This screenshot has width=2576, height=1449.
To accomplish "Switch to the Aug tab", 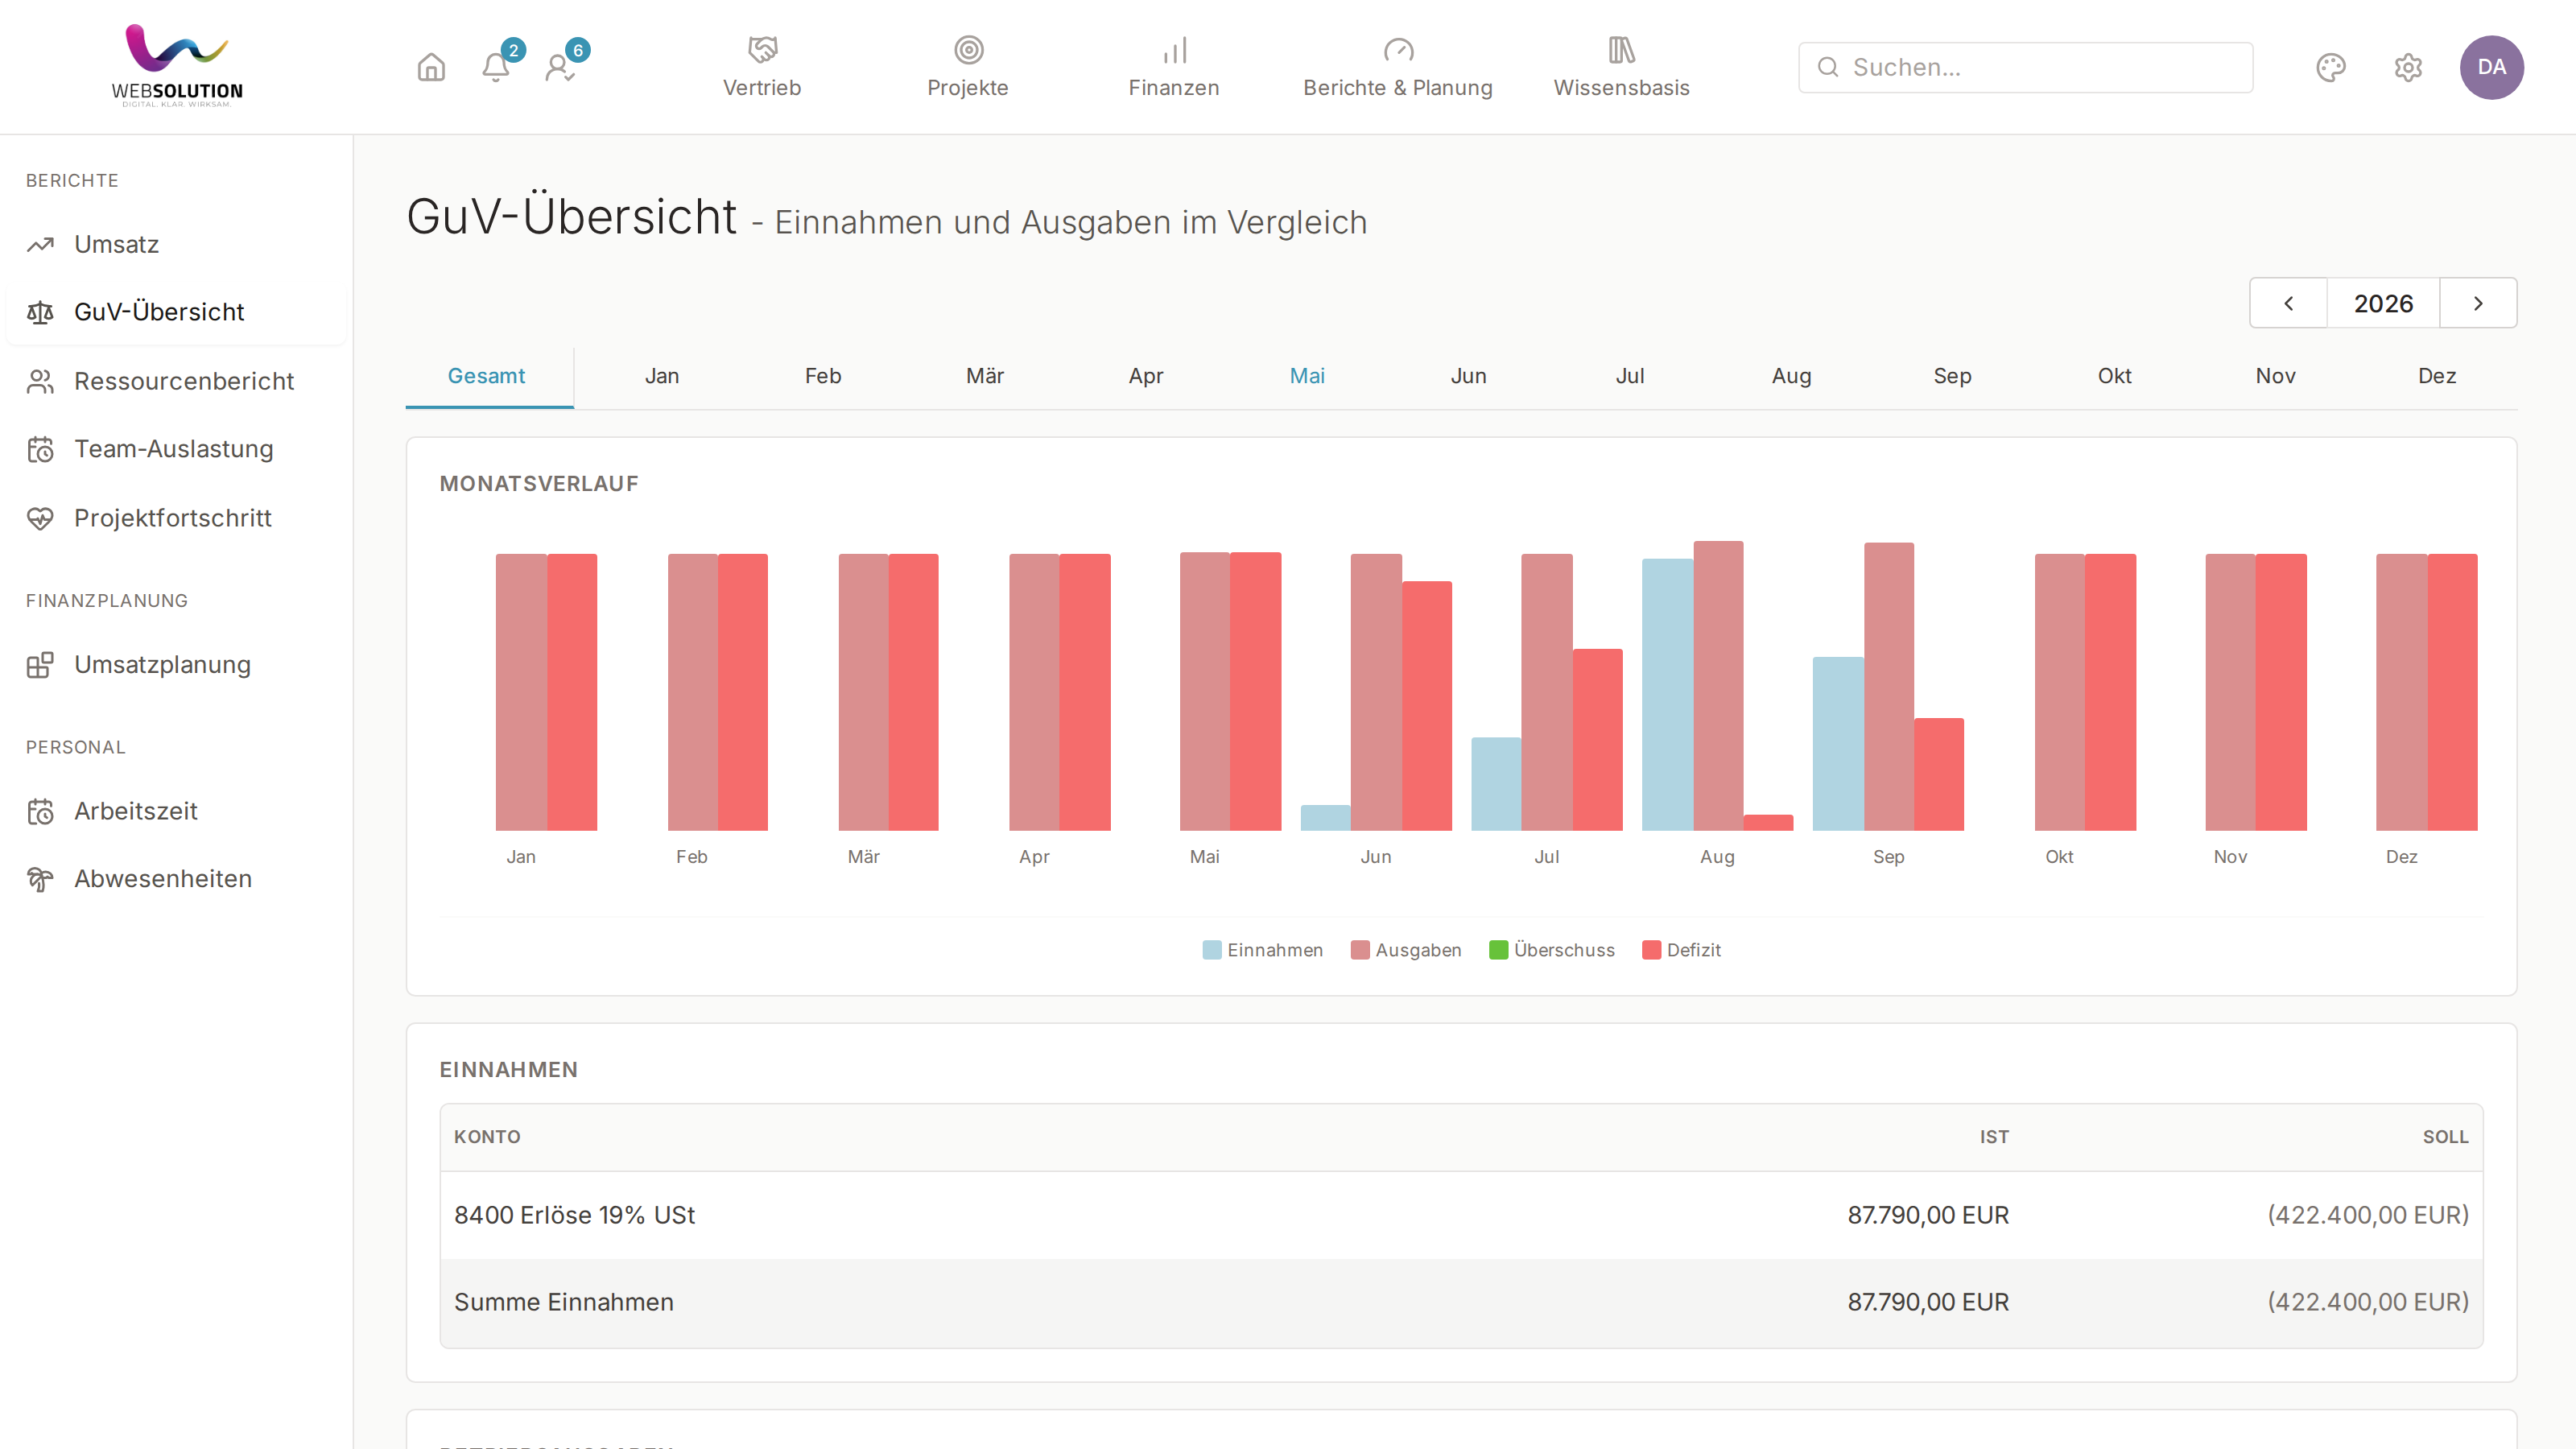I will [1791, 376].
